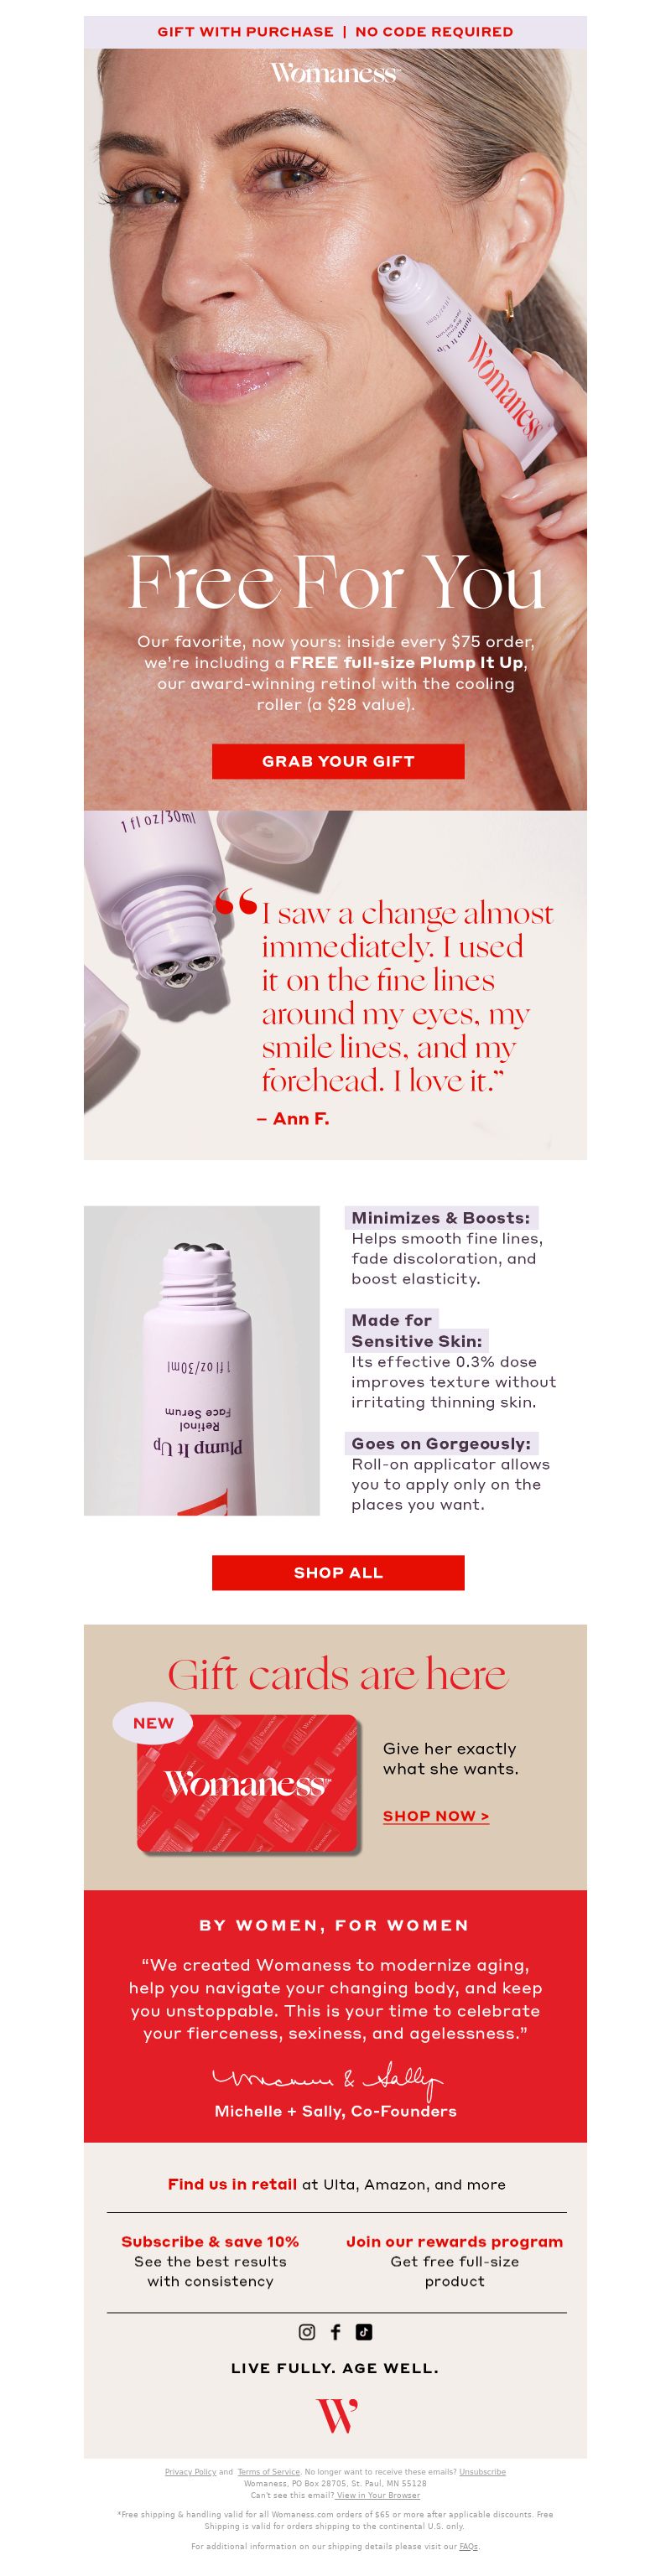Click the red W logo in footer
Viewport: 671px width, 2576px height.
(x=337, y=2415)
